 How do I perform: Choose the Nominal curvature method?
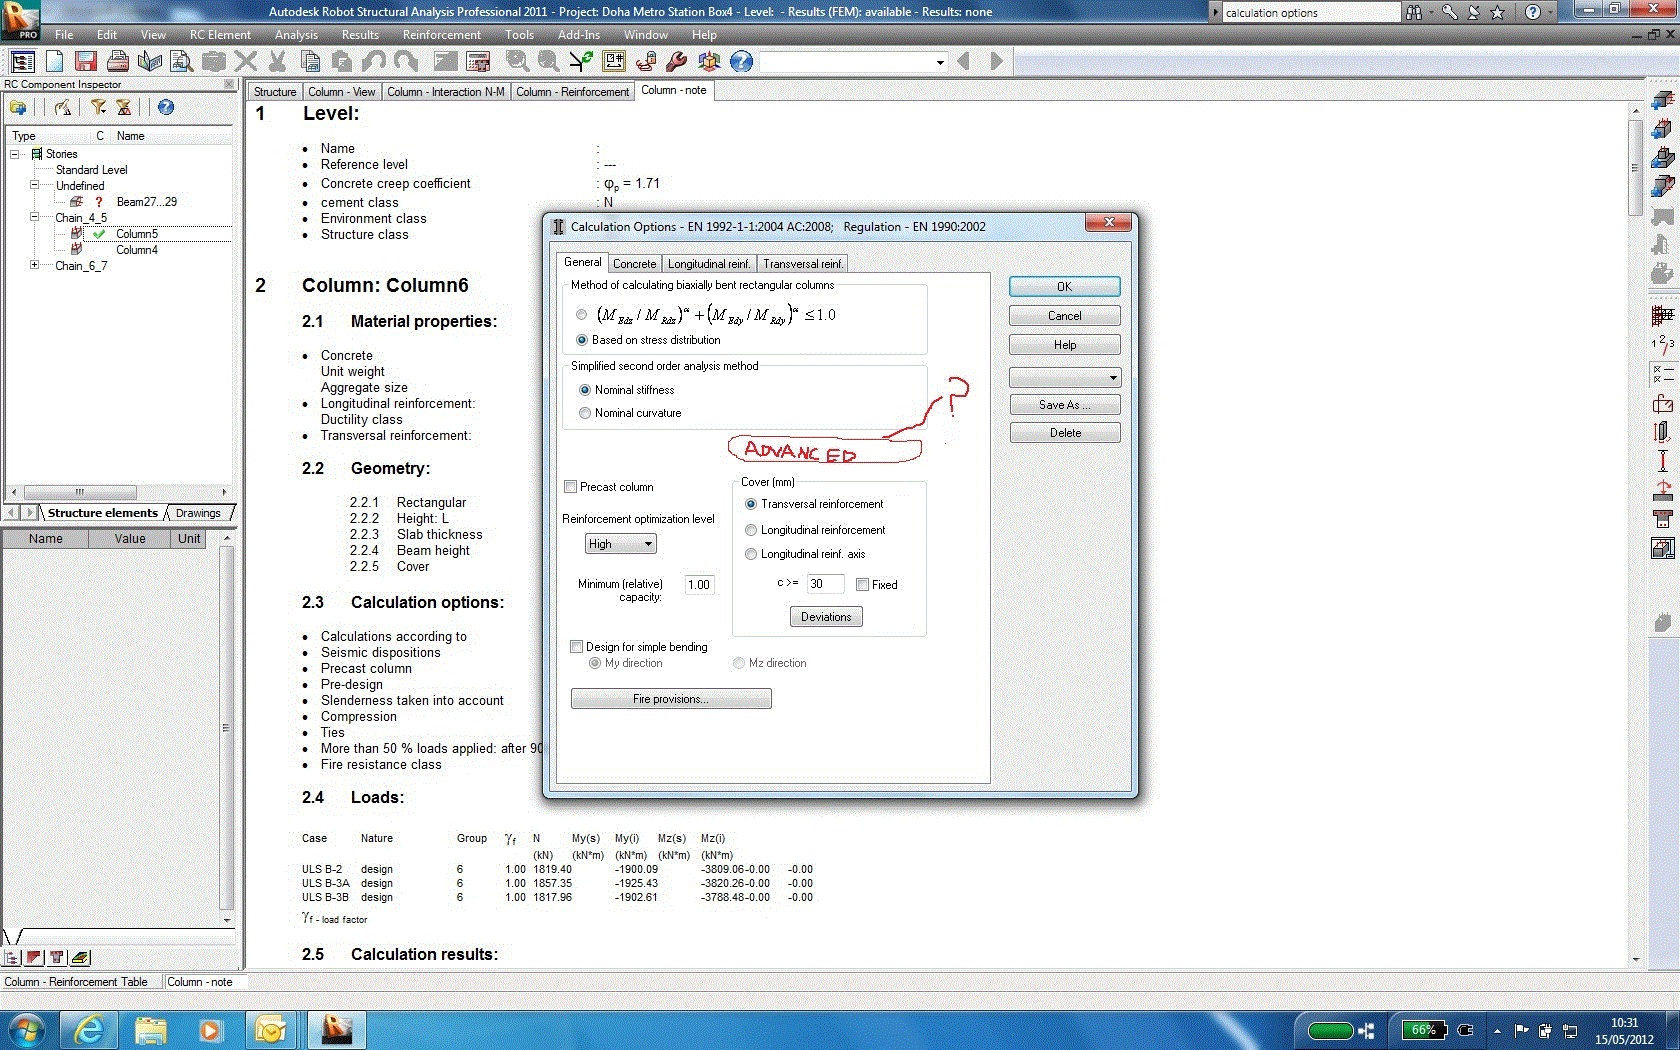coord(585,413)
